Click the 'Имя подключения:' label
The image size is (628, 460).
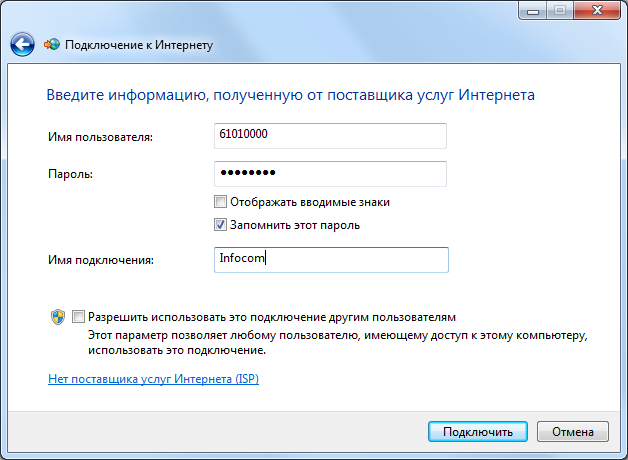point(99,260)
